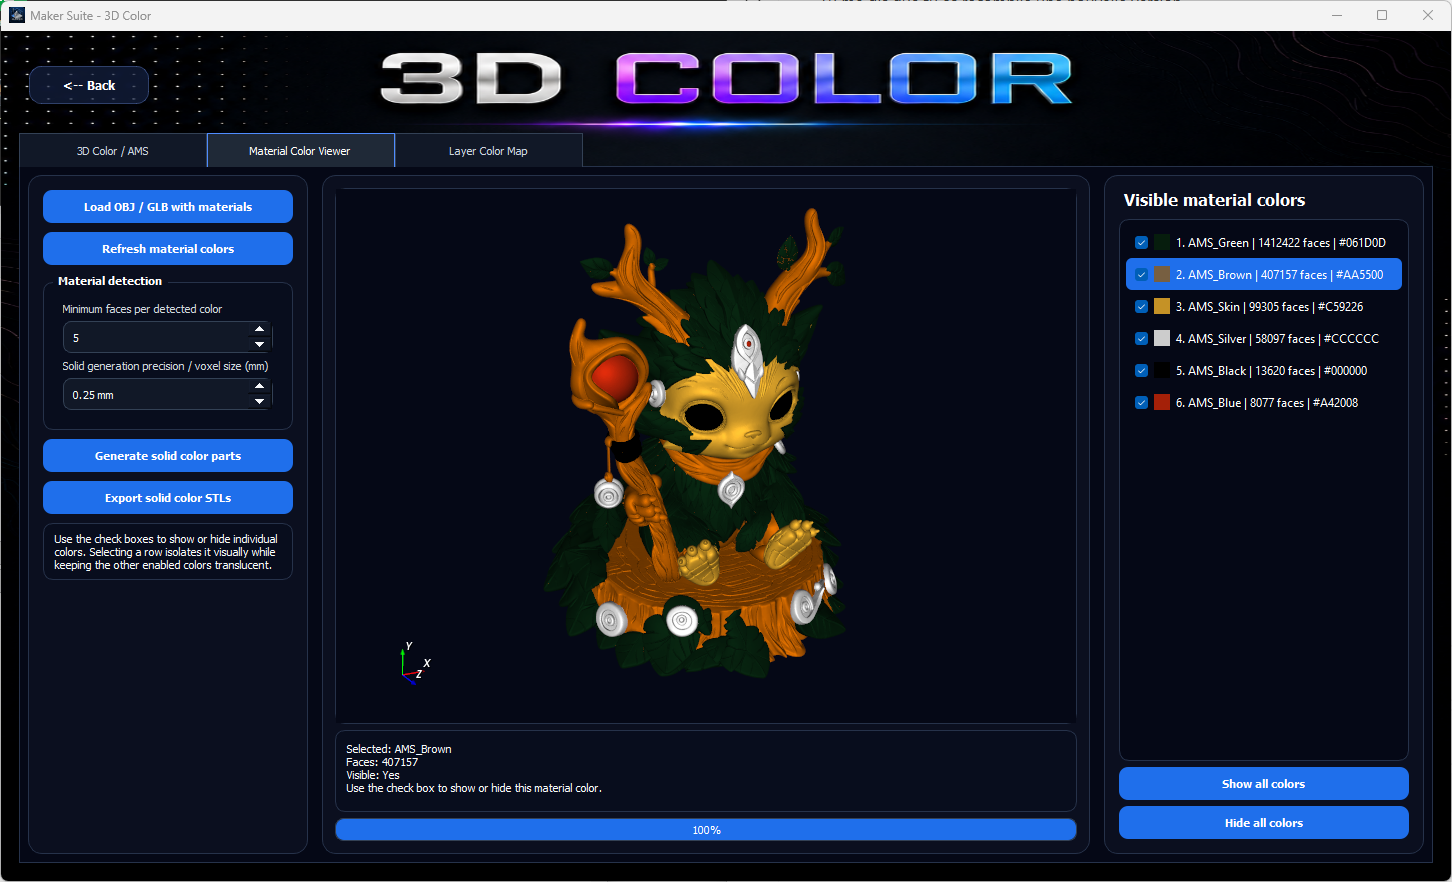Click 'Minimum faces per detected color' label
Image resolution: width=1452 pixels, height=882 pixels.
tap(142, 309)
